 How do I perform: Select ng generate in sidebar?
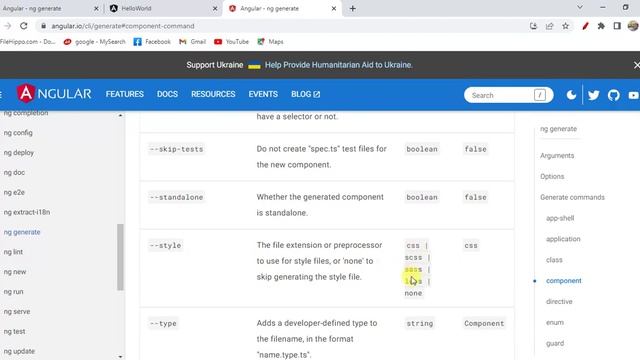pyautogui.click(x=22, y=232)
